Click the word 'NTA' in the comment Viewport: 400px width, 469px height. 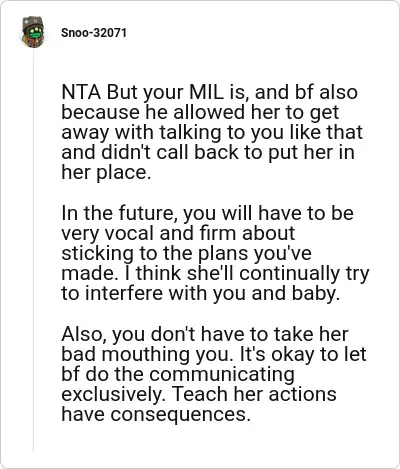coord(81,93)
